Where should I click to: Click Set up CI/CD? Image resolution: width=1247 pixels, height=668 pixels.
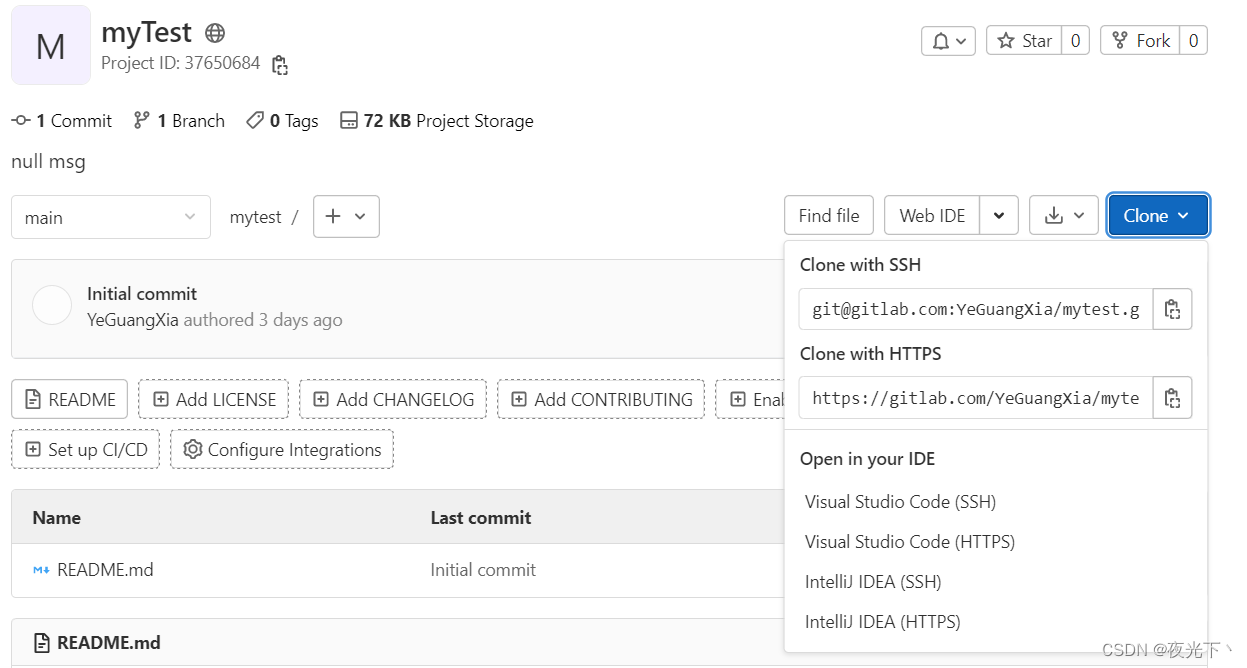point(86,449)
